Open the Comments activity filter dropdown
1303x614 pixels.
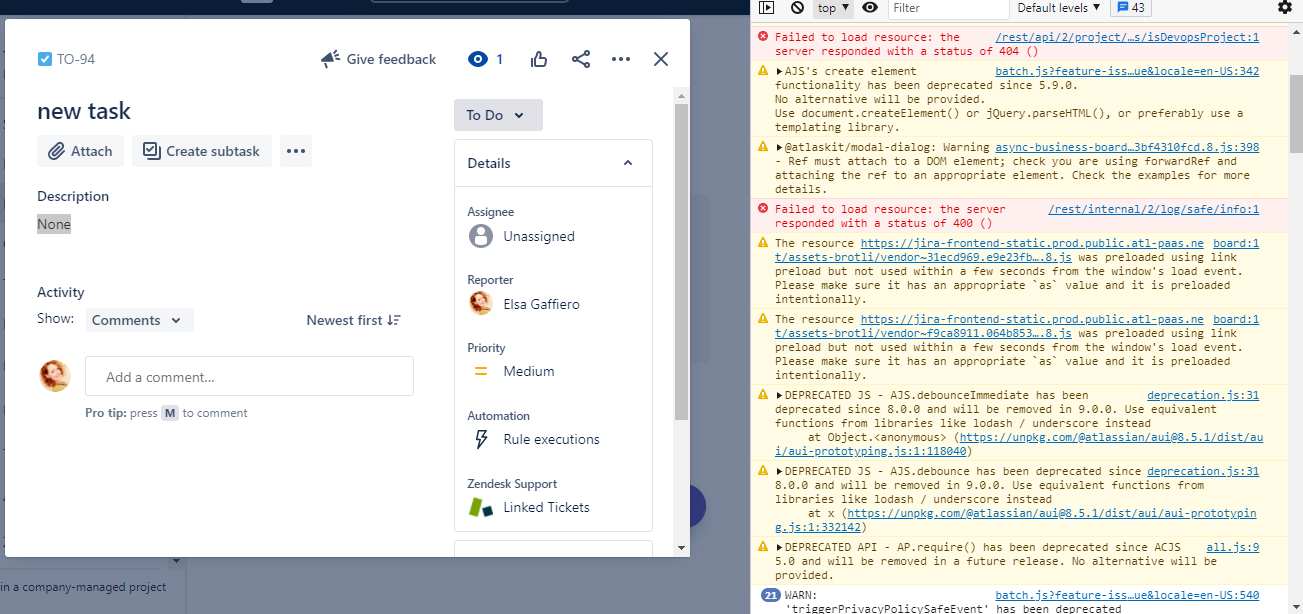point(138,320)
